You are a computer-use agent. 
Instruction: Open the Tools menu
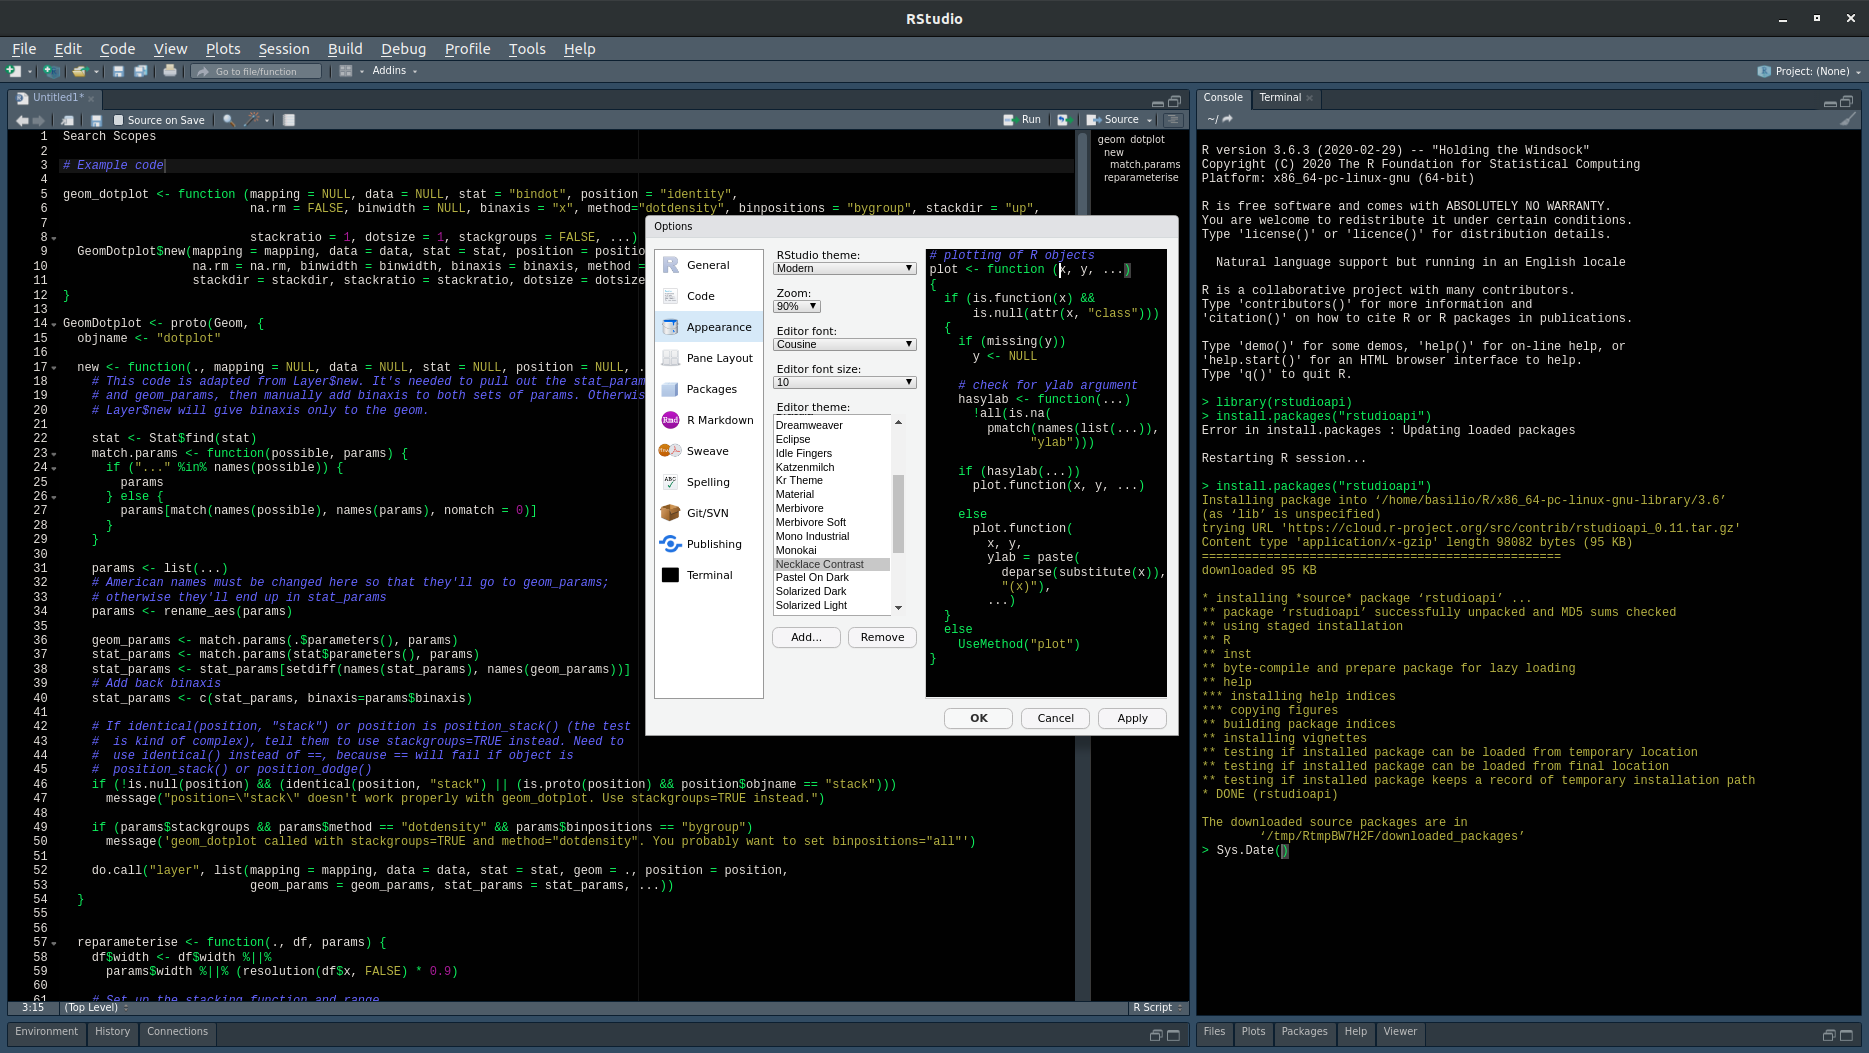pyautogui.click(x=527, y=49)
